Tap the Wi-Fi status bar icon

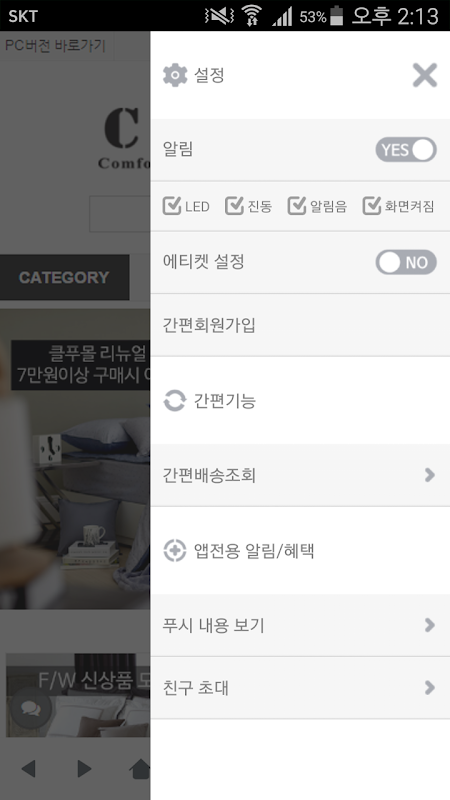point(251,16)
